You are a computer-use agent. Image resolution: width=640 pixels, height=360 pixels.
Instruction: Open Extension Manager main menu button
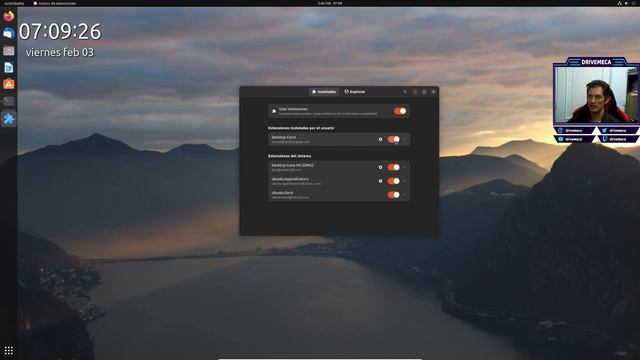405,92
